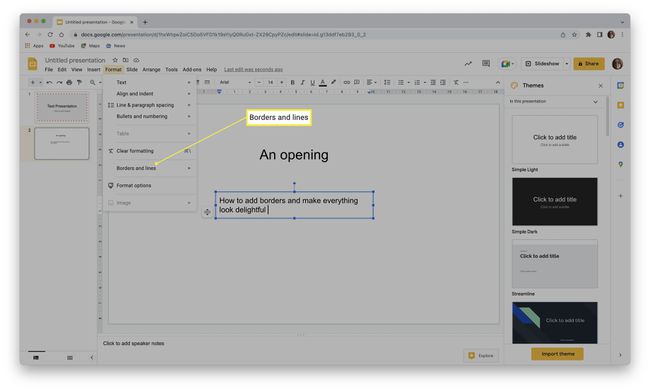650x391 pixels.
Task: Open the text align dropdown
Action: 371,83
